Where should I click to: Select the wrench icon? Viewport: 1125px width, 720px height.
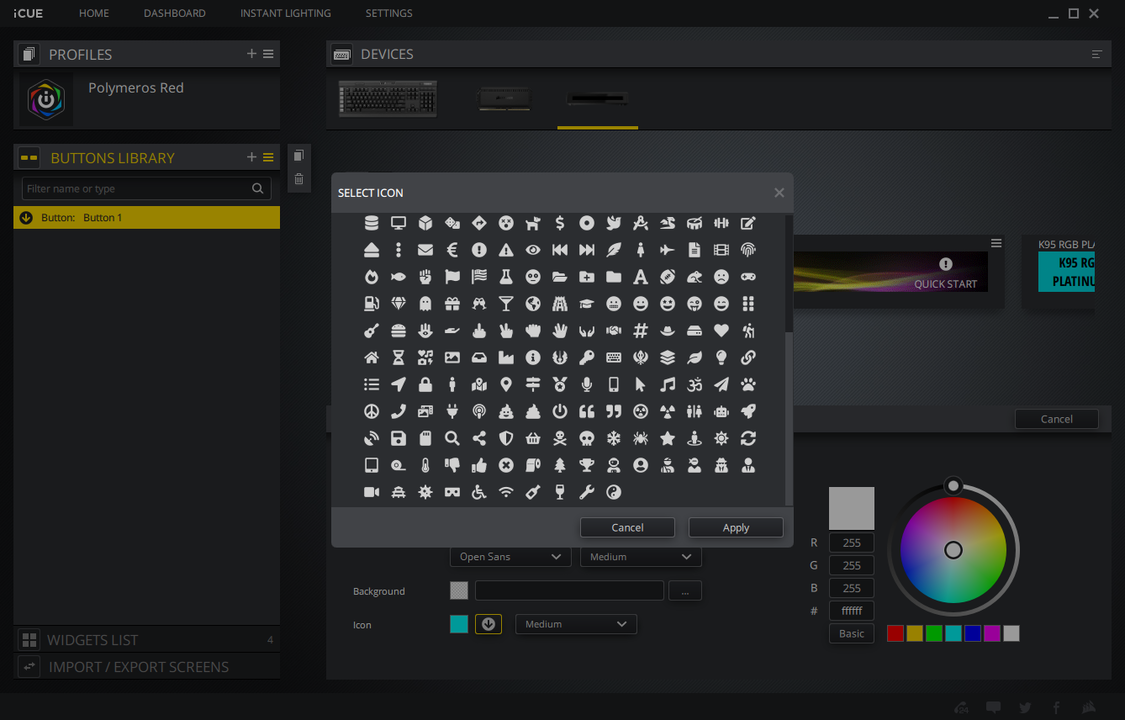(587, 492)
